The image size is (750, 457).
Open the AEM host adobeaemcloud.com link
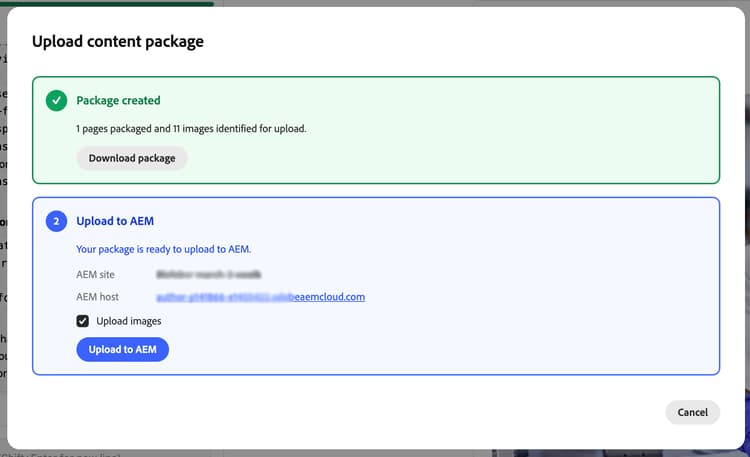(261, 297)
